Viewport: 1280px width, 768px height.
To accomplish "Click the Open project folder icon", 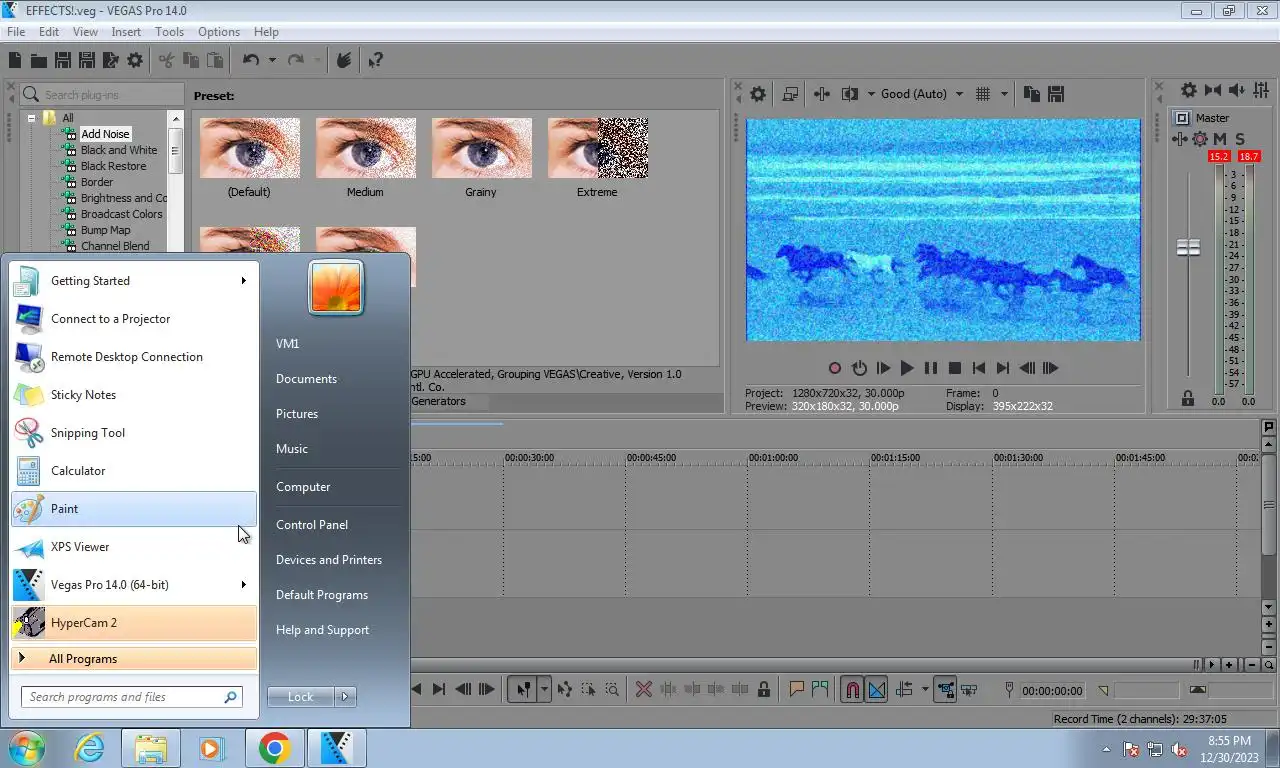I will pyautogui.click(x=38, y=61).
